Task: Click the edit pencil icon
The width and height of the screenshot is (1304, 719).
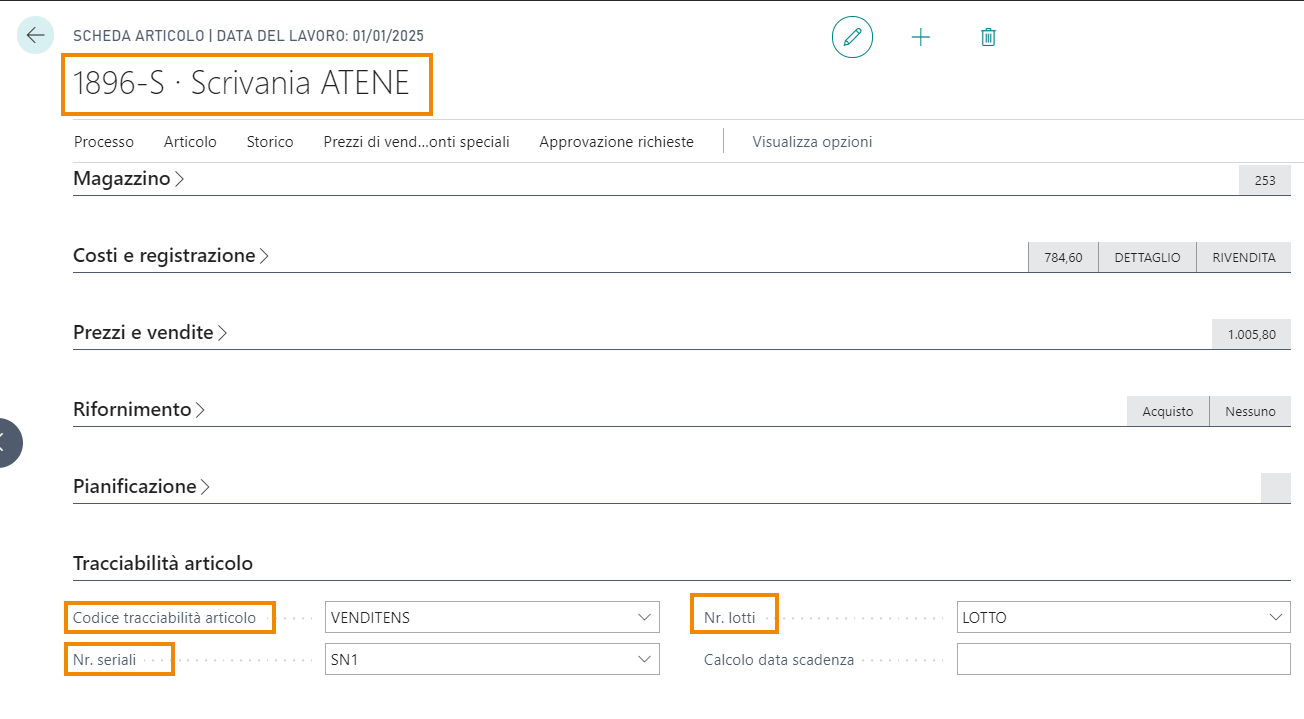Action: coord(852,37)
